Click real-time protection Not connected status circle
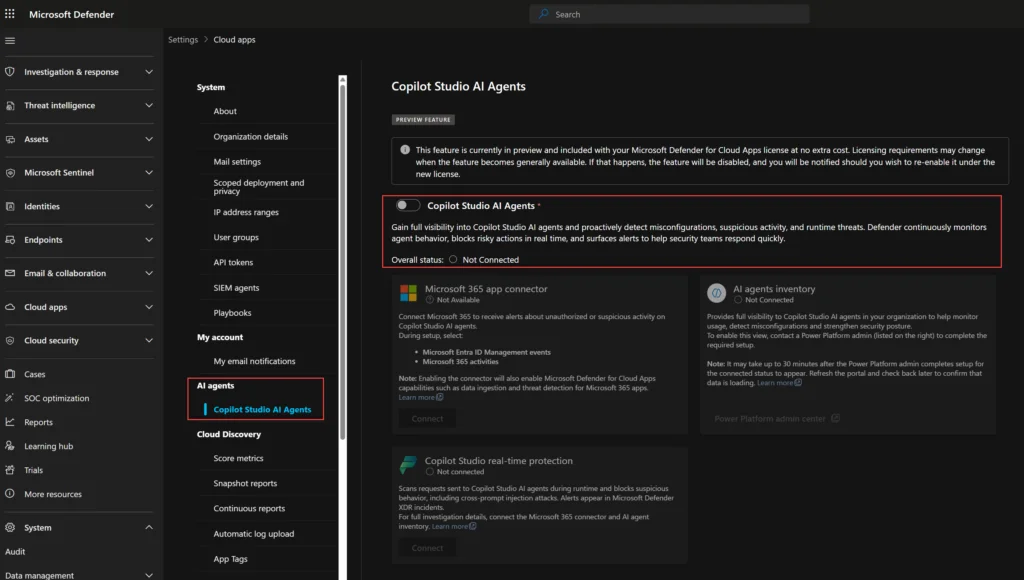1024x580 pixels. [430, 472]
